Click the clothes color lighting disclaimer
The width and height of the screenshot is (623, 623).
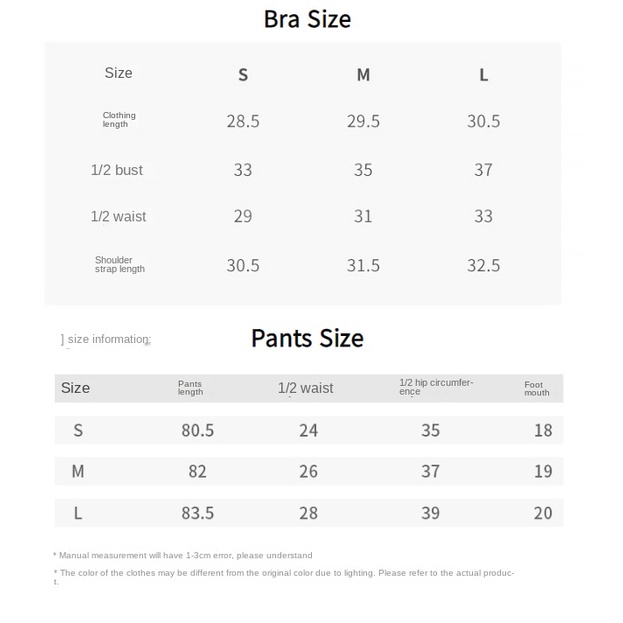[287, 573]
